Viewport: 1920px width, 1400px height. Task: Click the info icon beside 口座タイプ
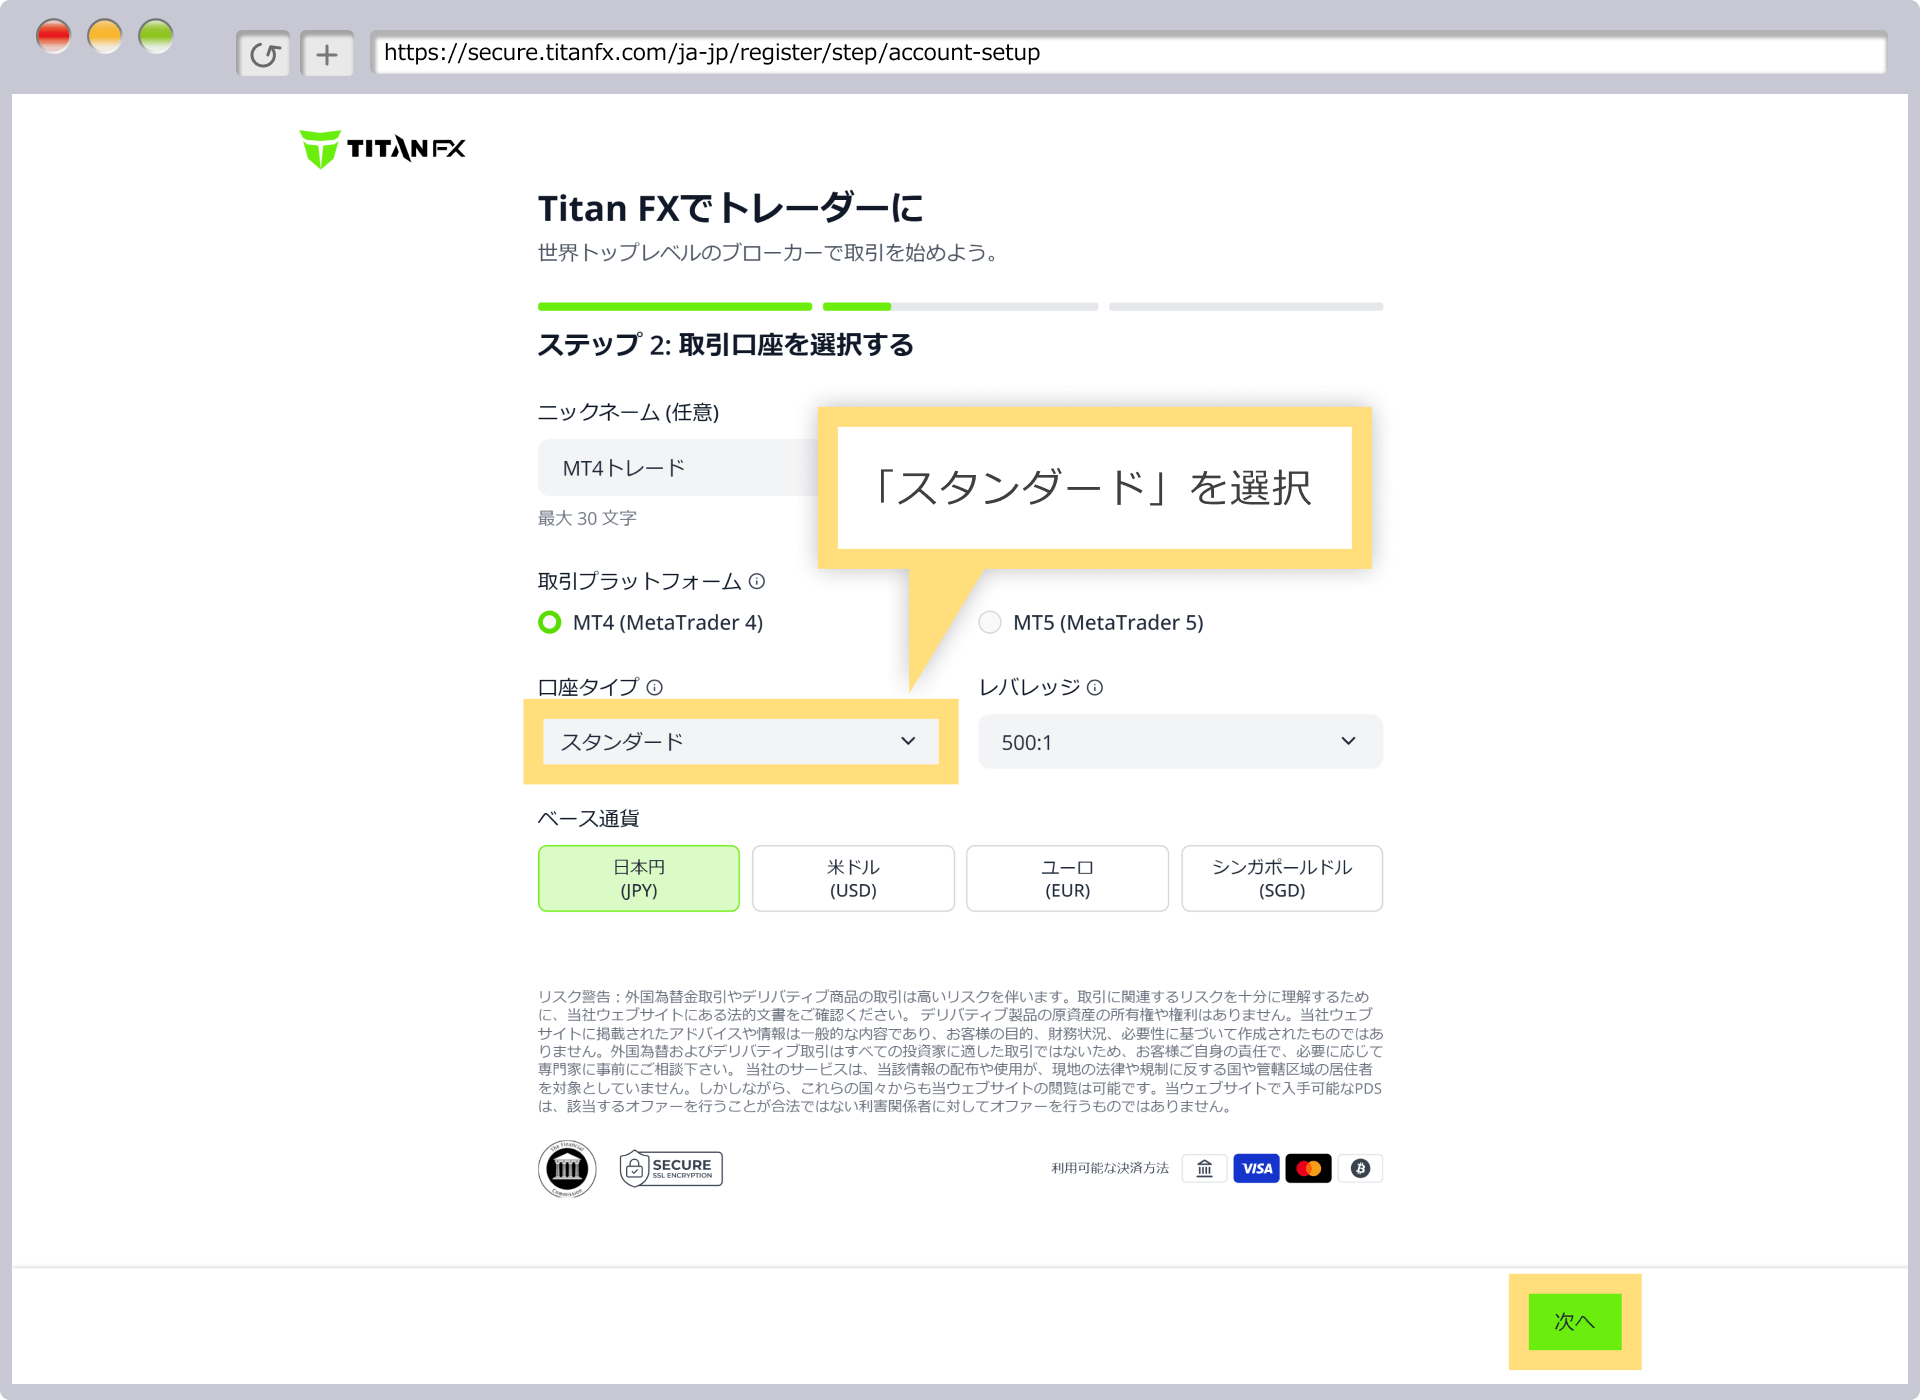click(655, 687)
